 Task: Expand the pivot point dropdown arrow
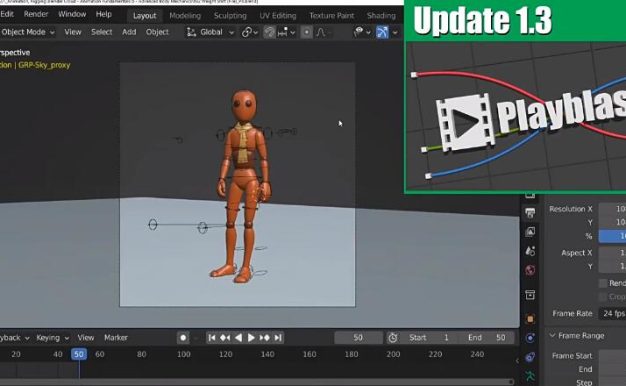[256, 33]
